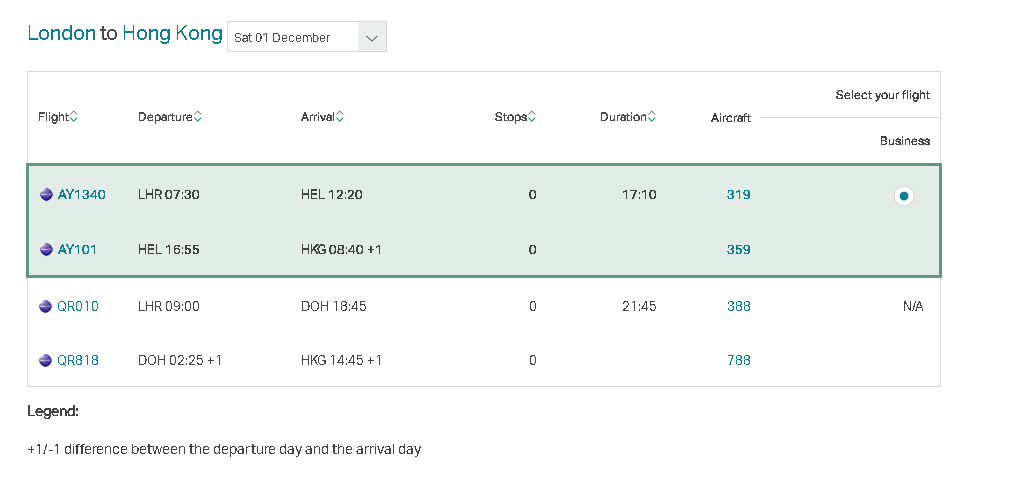
Task: View aircraft type 359 info
Action: coord(738,250)
